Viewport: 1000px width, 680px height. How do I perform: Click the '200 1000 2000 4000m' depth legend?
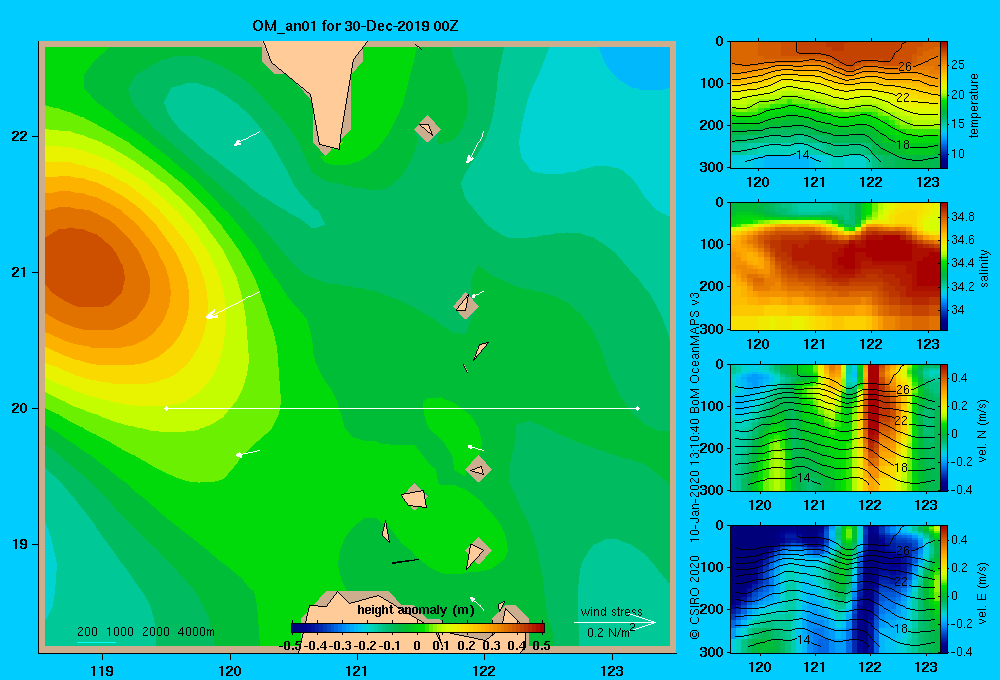(145, 632)
